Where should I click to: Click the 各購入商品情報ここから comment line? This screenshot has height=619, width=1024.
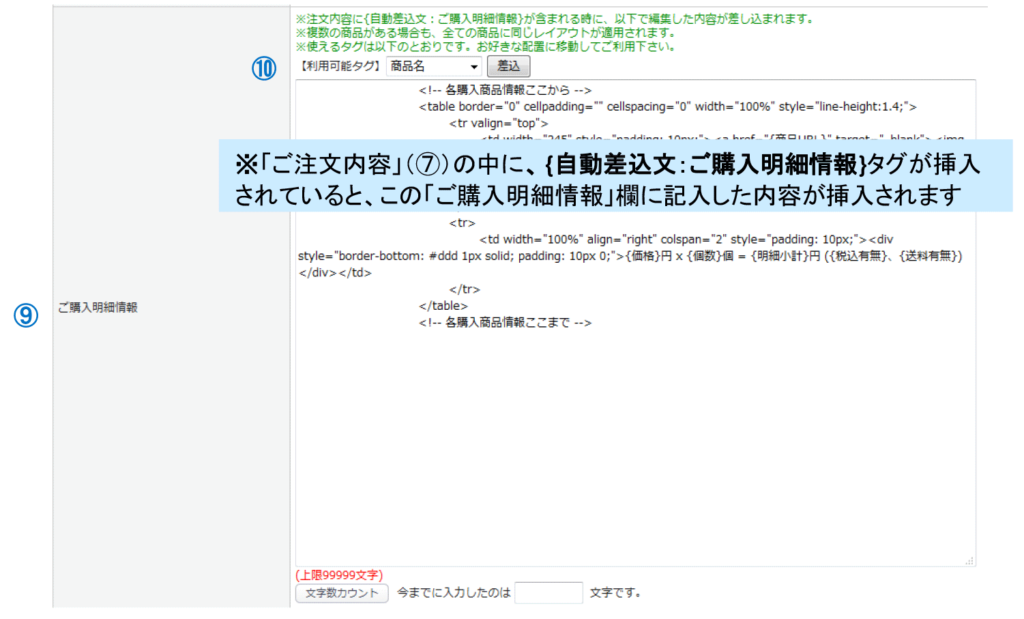click(505, 90)
